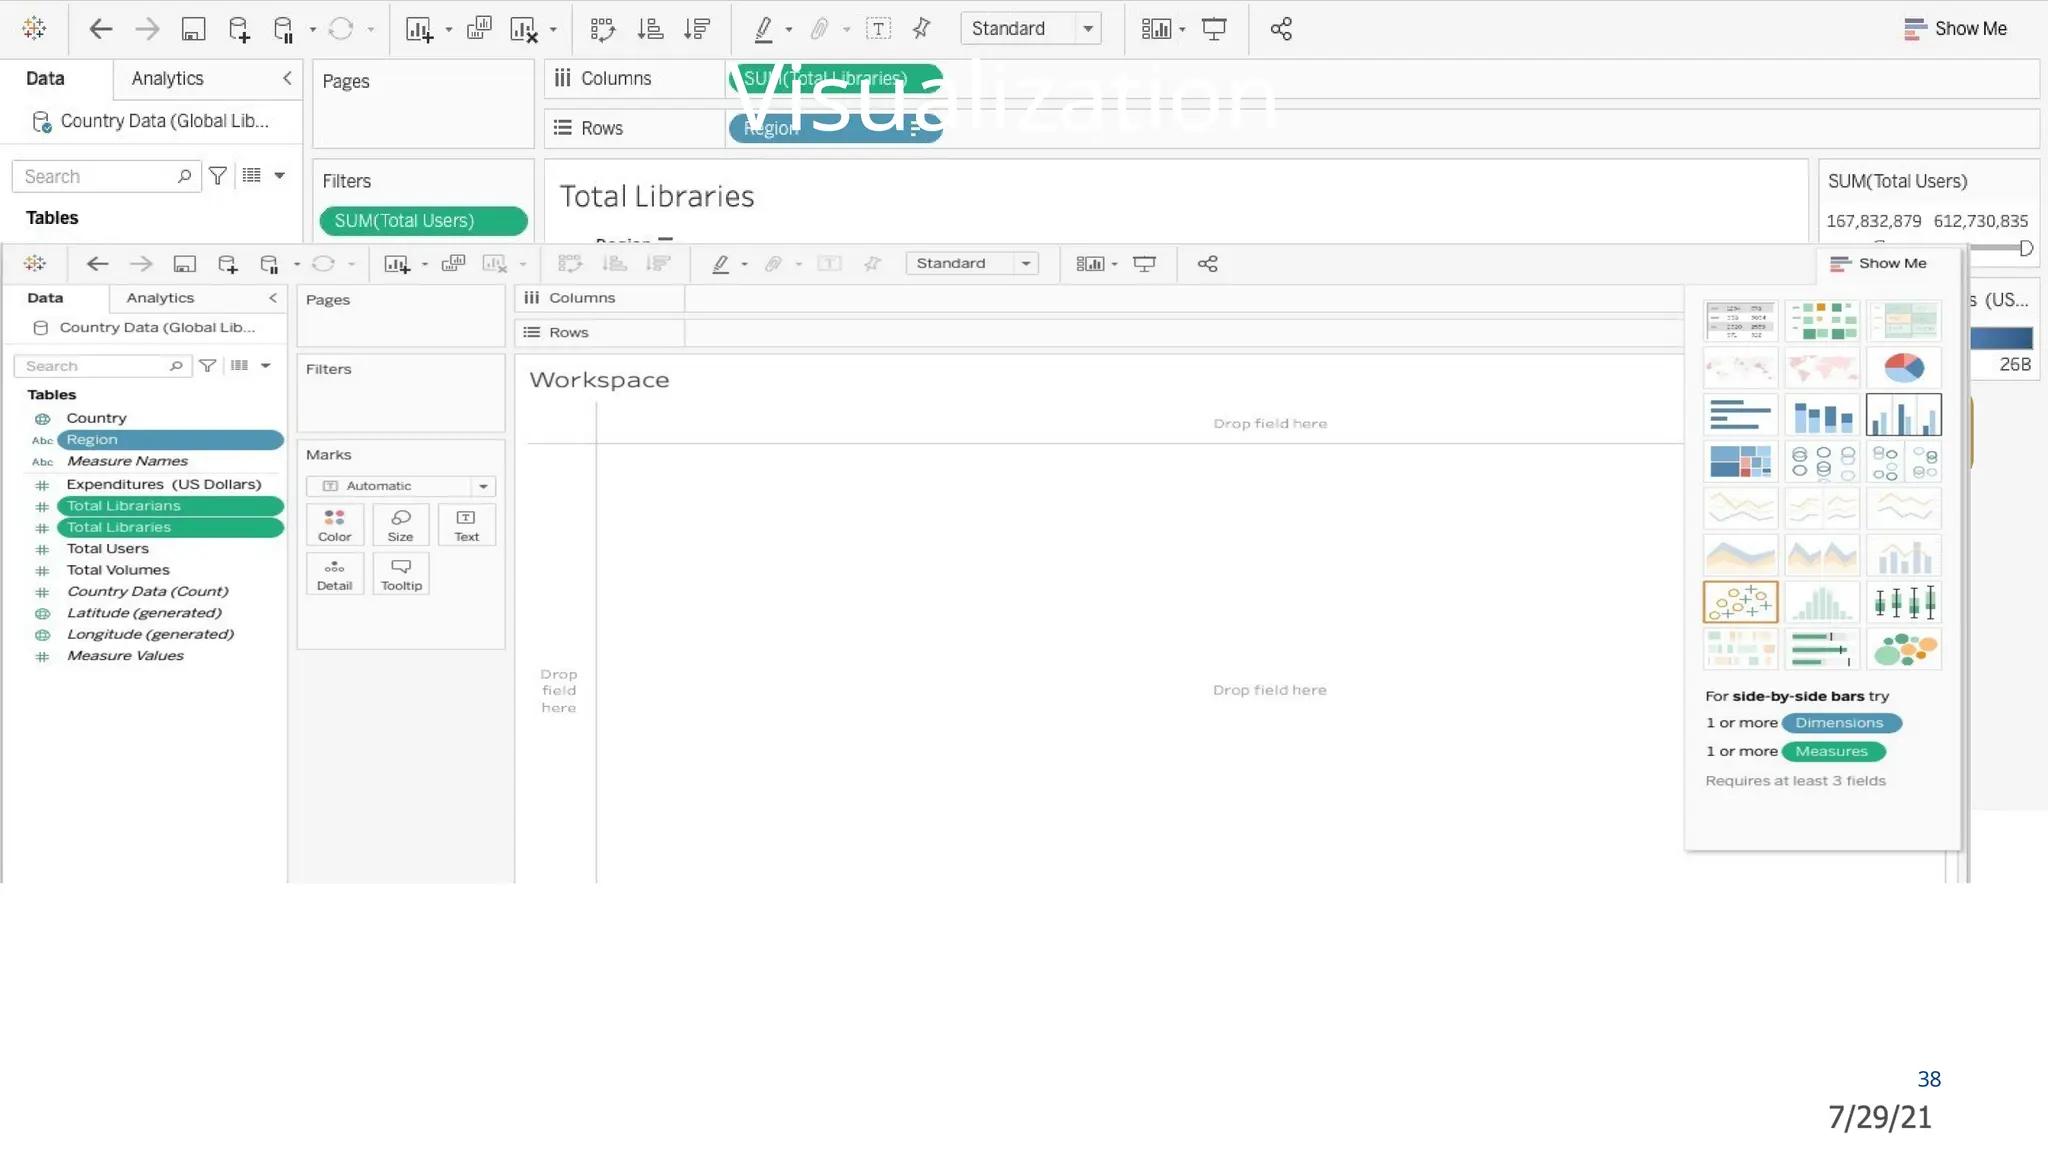The height and width of the screenshot is (1152, 2048).
Task: Click the share icon in top toolbar
Action: click(x=1281, y=29)
